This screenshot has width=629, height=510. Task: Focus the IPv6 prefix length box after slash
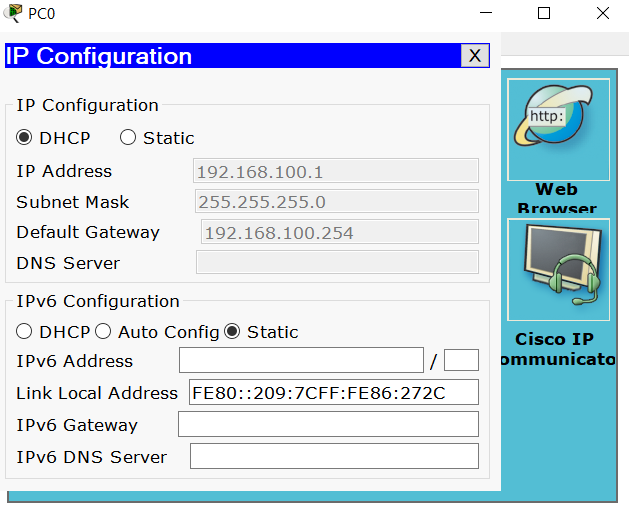click(x=461, y=360)
